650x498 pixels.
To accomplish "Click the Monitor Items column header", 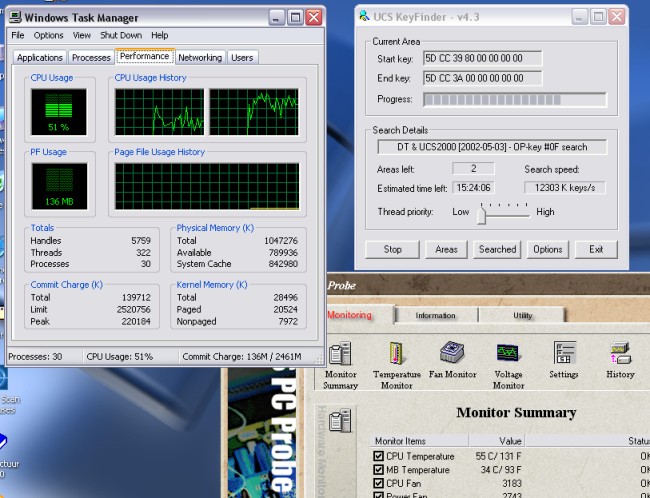I will tap(420, 441).
